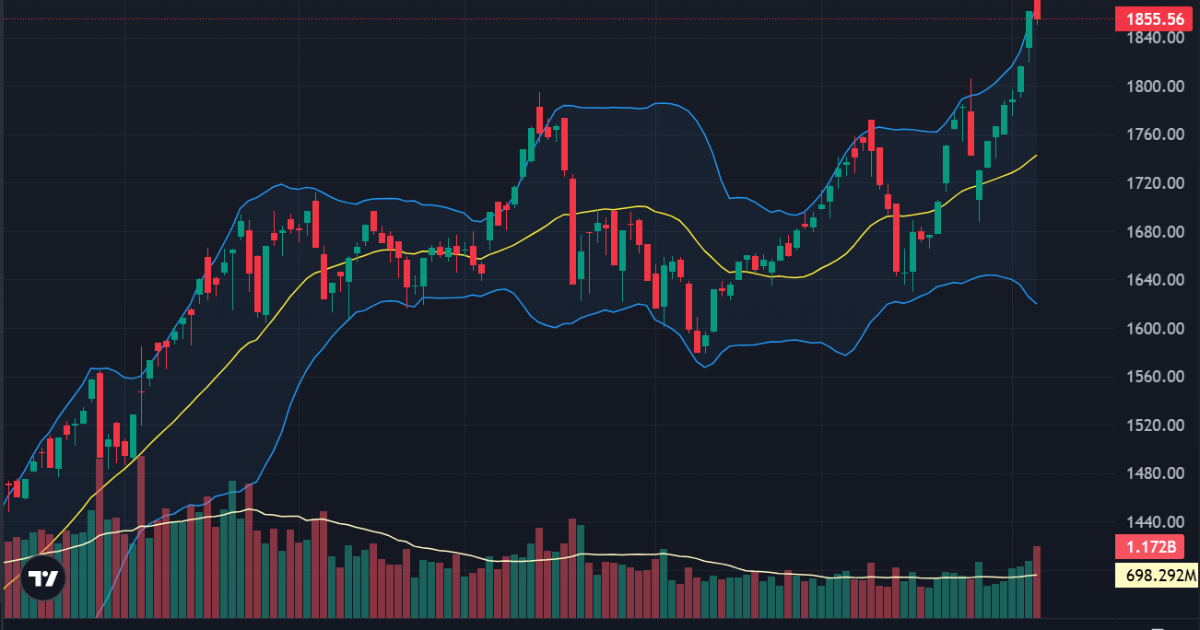
Task: Click the right end of the yellow basis line
Action: click(x=1036, y=156)
